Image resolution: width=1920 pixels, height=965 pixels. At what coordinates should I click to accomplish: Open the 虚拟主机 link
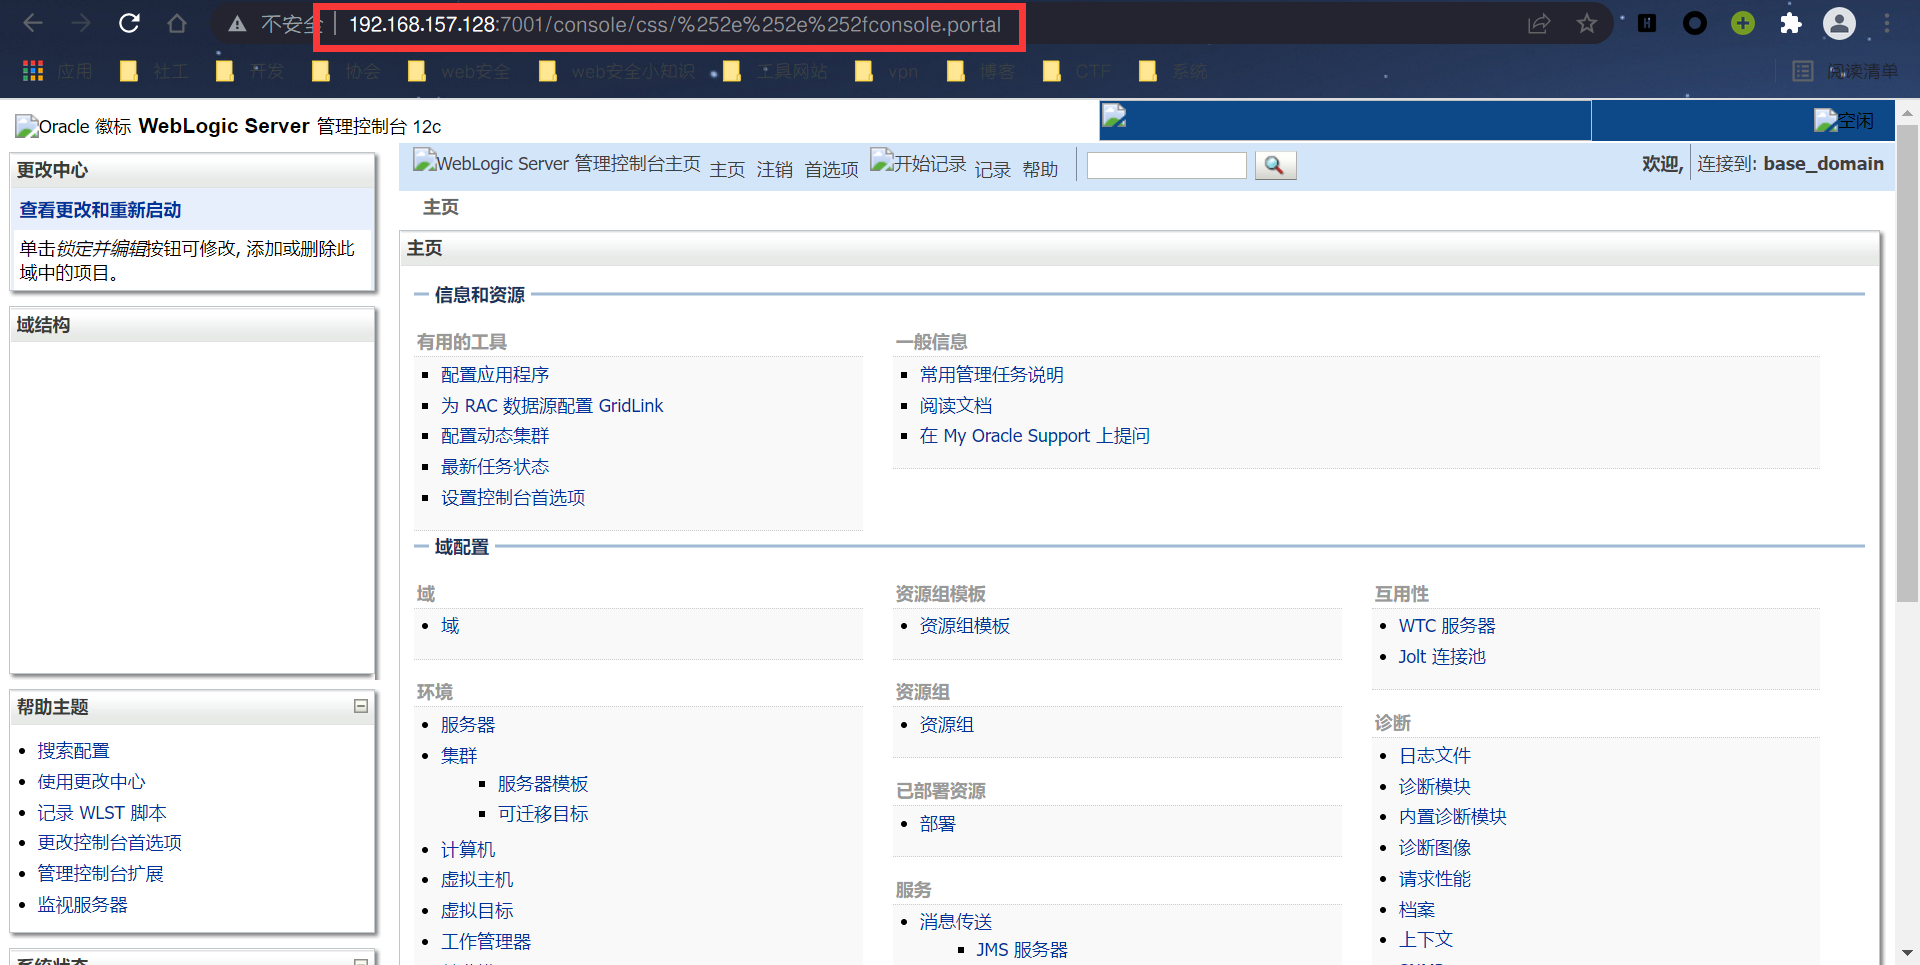(x=477, y=880)
